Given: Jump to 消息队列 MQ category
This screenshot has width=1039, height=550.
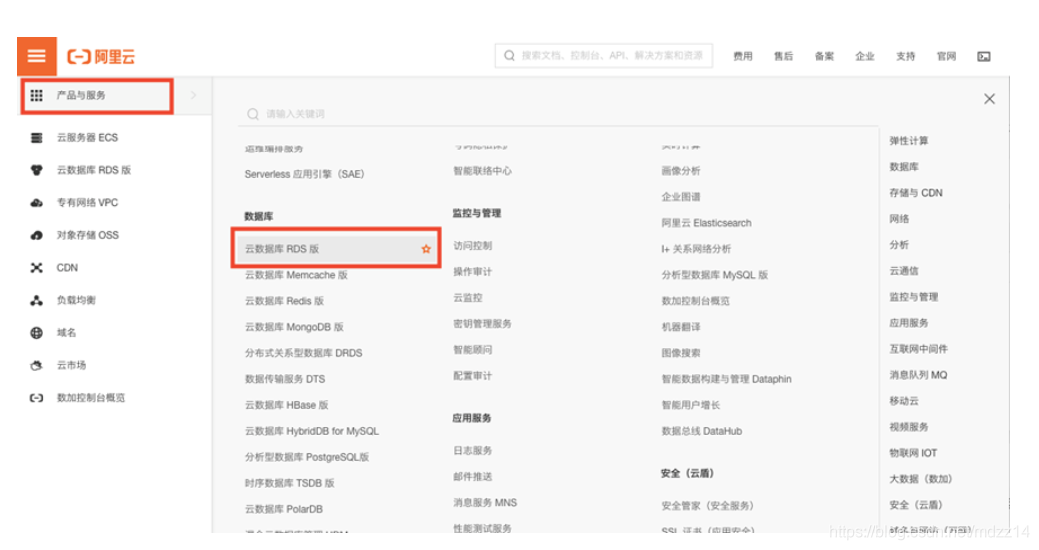Looking at the screenshot, I should click(x=918, y=375).
